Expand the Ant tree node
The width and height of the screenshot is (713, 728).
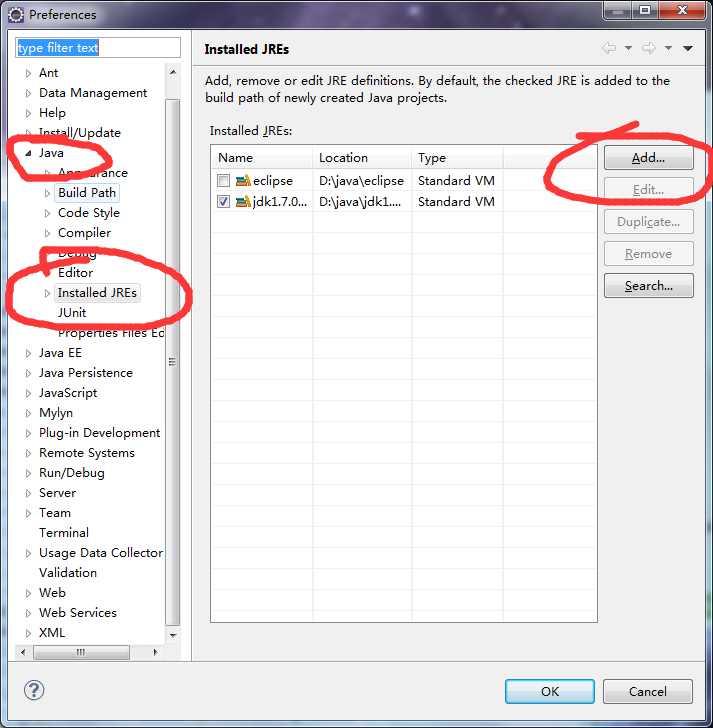[28, 73]
